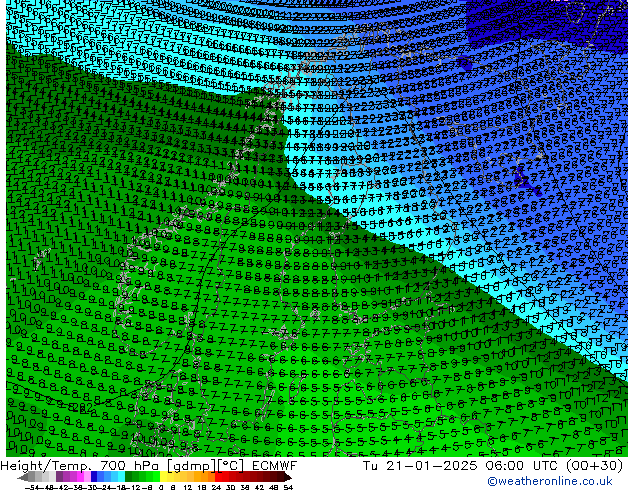Click the '700 hPa' pressure level label

tap(129, 466)
